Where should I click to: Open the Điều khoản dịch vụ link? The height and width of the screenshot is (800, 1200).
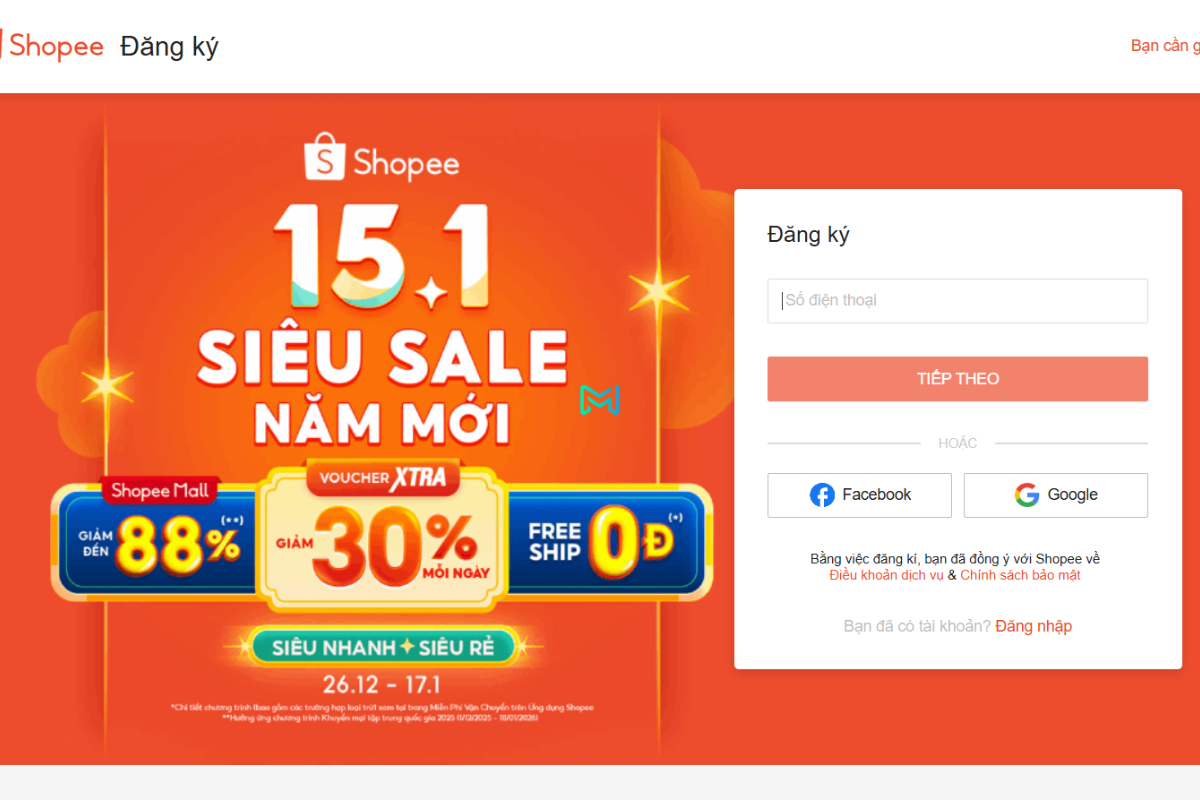click(884, 575)
